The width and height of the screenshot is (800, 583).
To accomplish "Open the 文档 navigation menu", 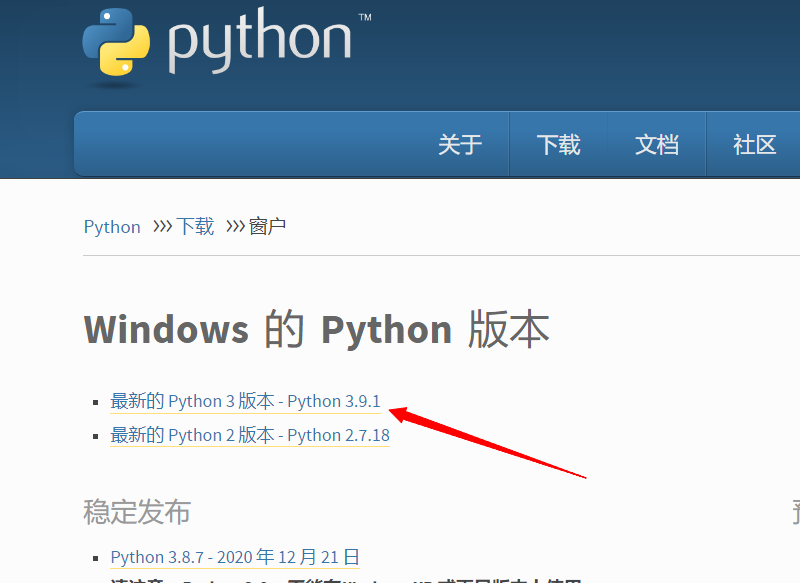I will tap(657, 144).
